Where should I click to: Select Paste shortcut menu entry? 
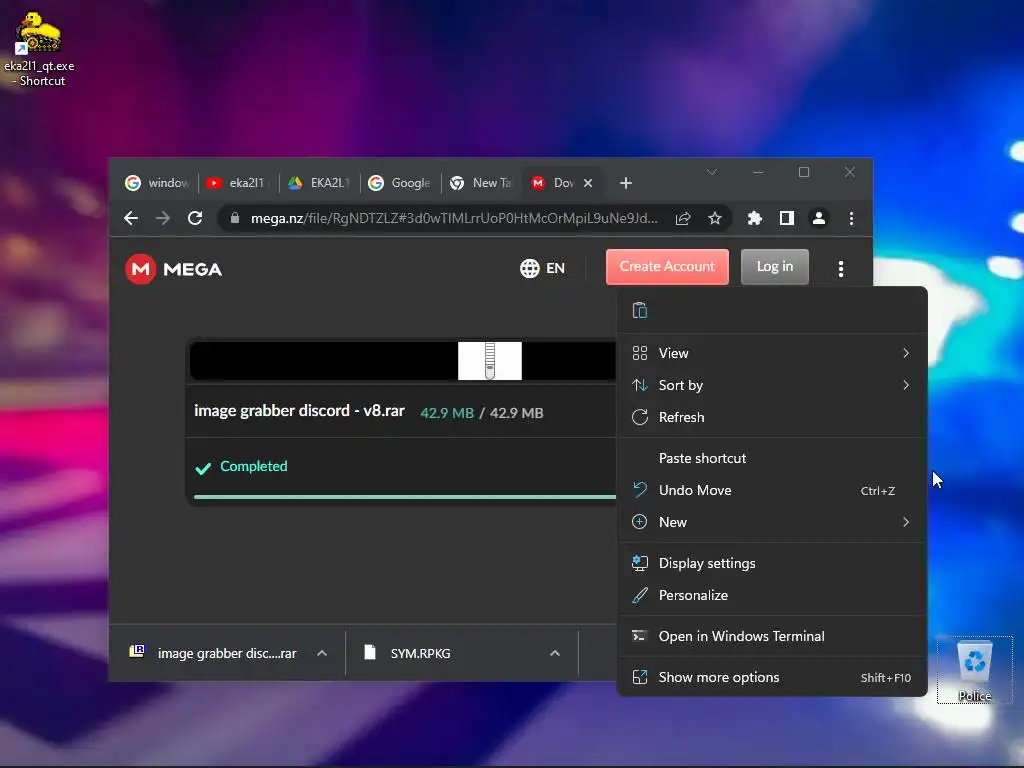(x=772, y=458)
